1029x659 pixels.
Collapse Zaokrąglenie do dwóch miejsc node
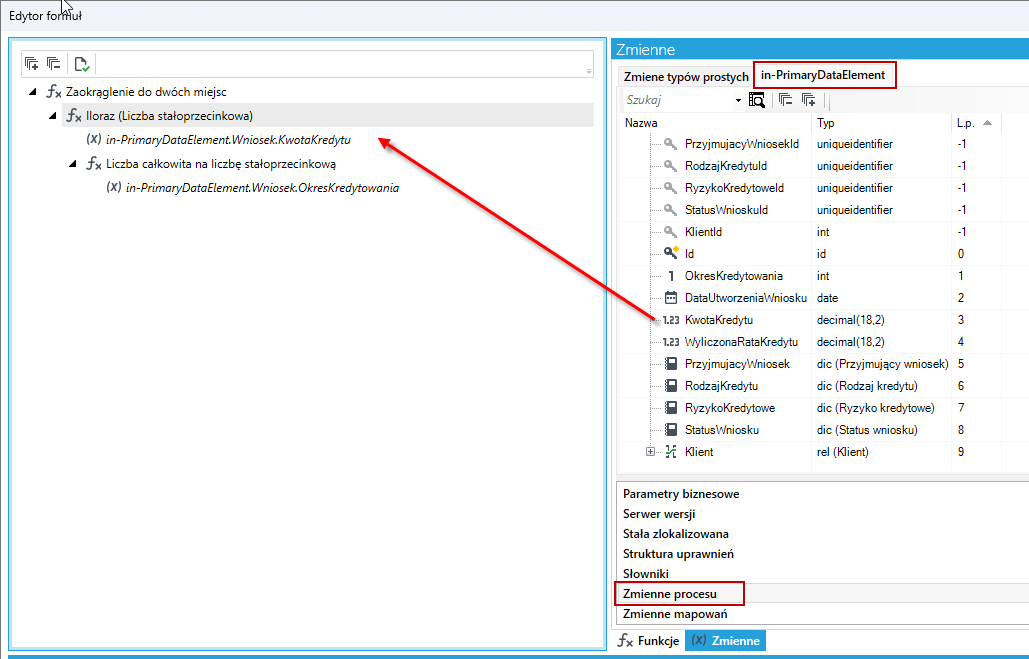pyautogui.click(x=32, y=92)
